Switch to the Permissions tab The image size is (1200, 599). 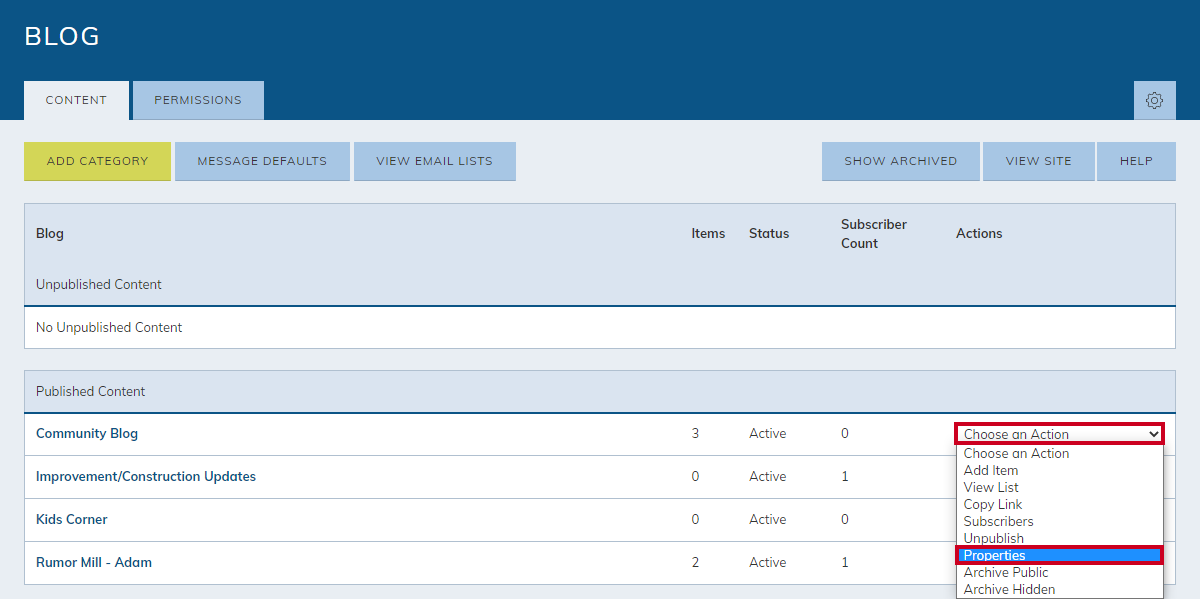click(x=198, y=101)
